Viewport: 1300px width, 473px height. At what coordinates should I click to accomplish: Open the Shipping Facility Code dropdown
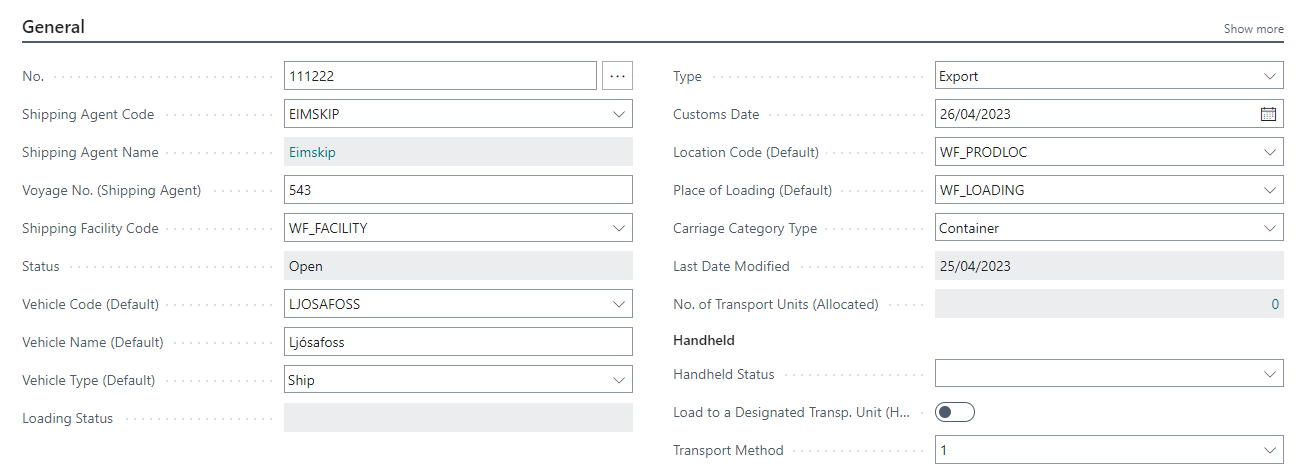pos(618,228)
